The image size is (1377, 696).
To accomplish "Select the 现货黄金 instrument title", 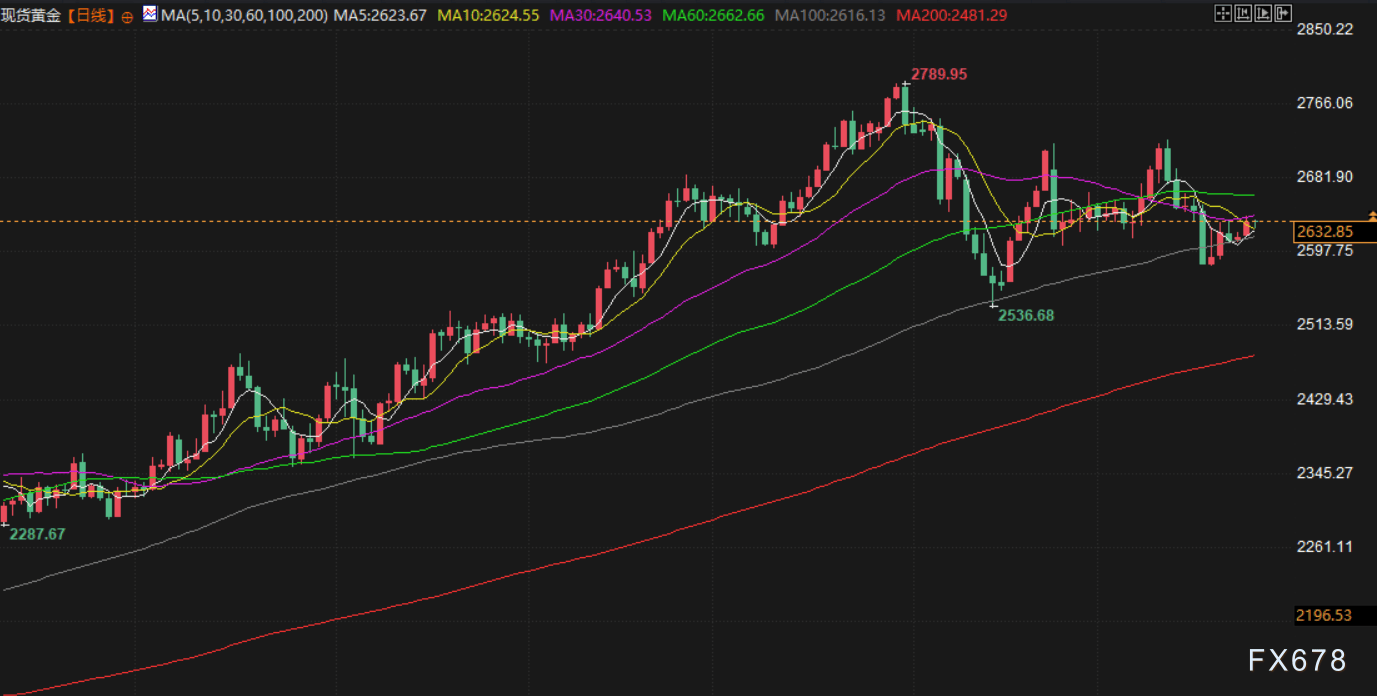I will pyautogui.click(x=32, y=16).
